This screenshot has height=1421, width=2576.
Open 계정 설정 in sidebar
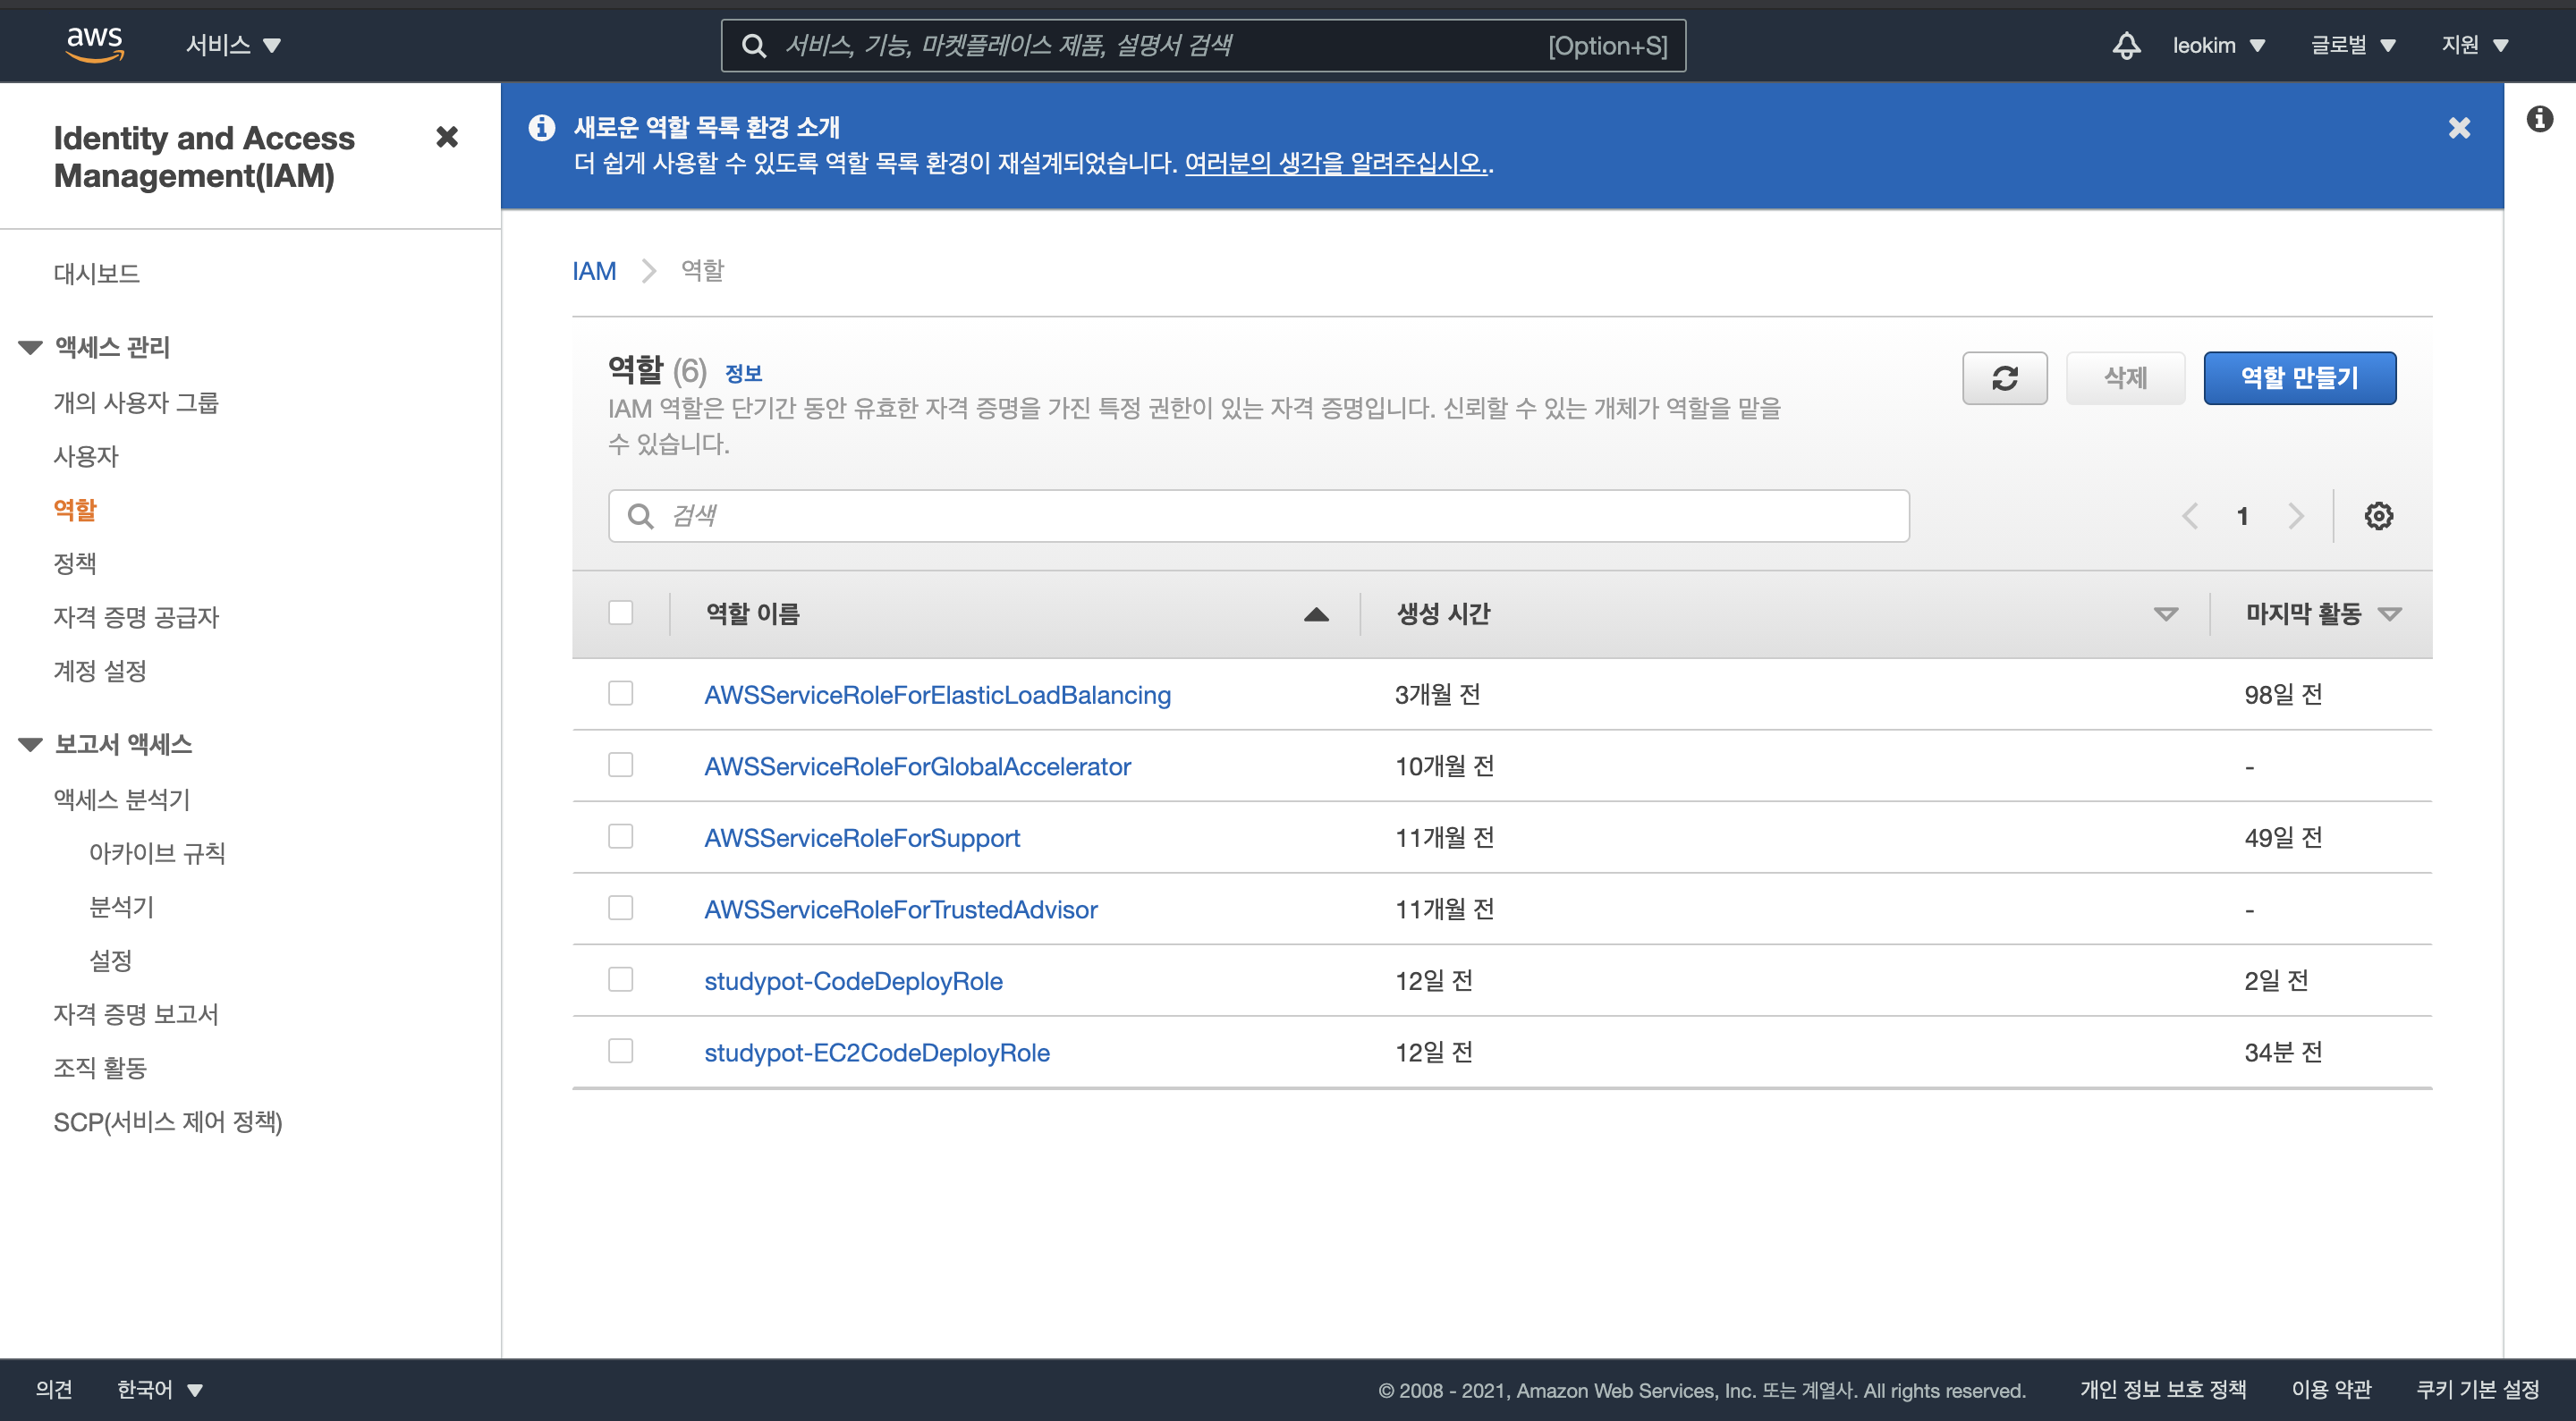pyautogui.click(x=100, y=671)
